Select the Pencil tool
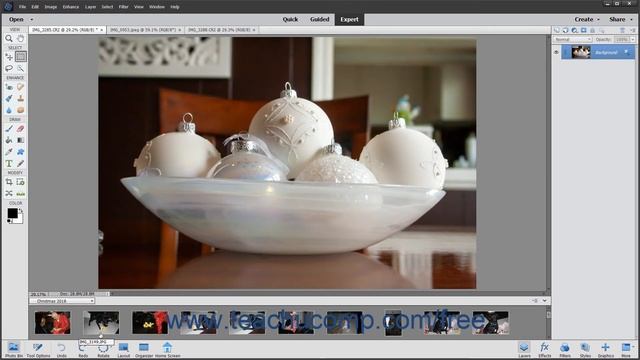Viewport: 640px width, 360px height. (x=20, y=164)
